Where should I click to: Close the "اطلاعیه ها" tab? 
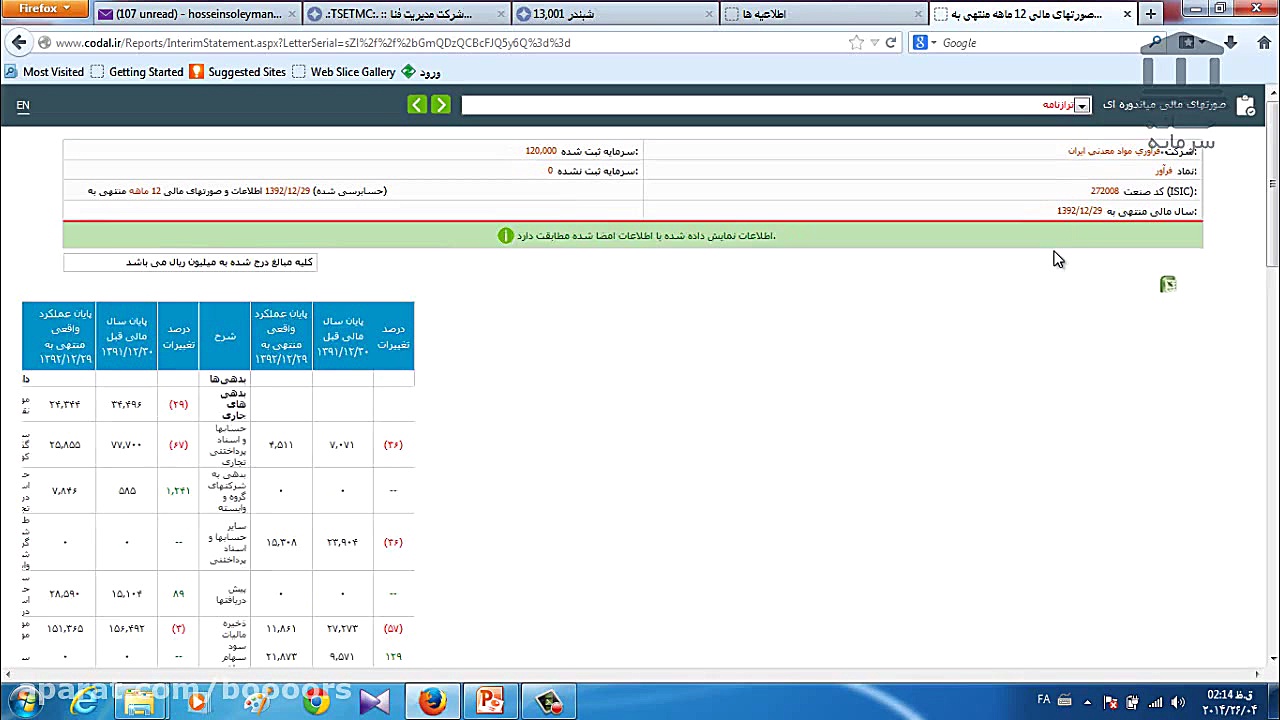(920, 14)
